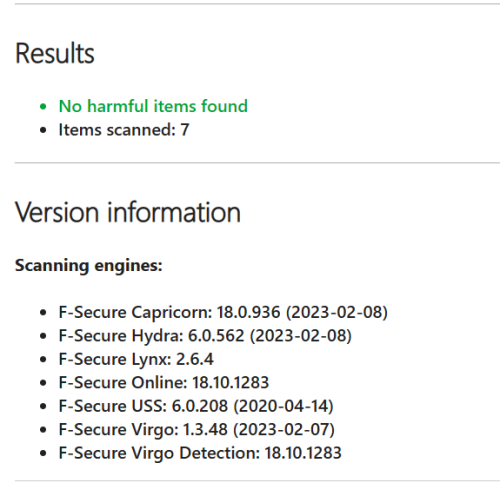This screenshot has width=500, height=483.
Task: Click the bullet before Items scanned
Action: pyautogui.click(x=43, y=130)
